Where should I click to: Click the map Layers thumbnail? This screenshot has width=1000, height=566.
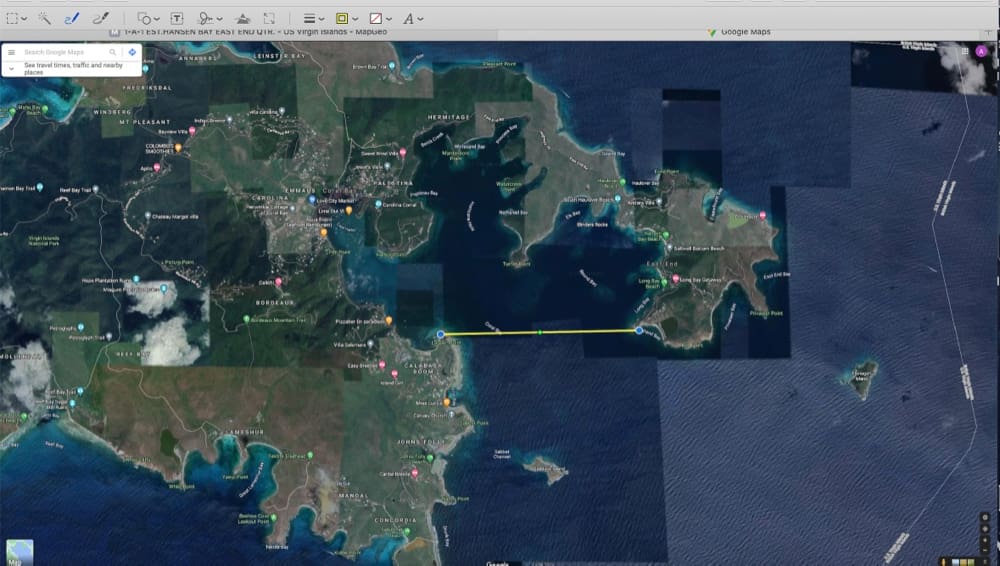[x=19, y=553]
